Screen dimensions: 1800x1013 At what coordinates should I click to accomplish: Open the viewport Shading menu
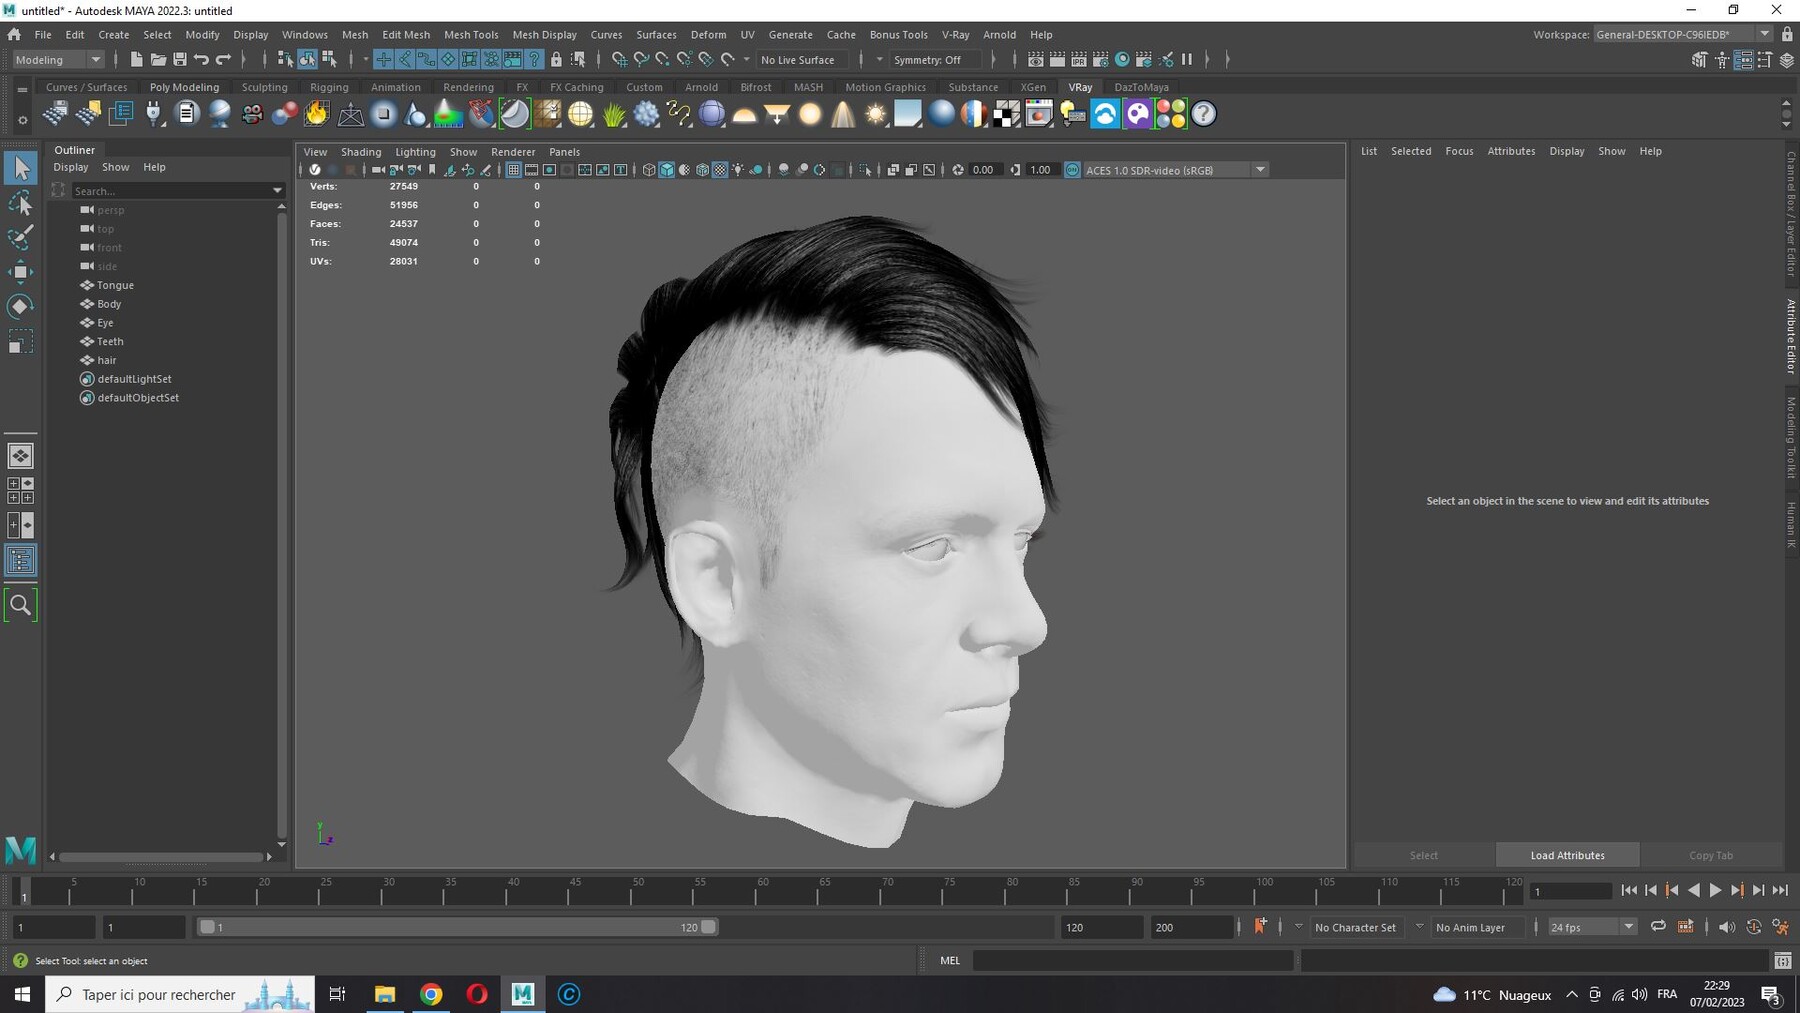point(361,152)
